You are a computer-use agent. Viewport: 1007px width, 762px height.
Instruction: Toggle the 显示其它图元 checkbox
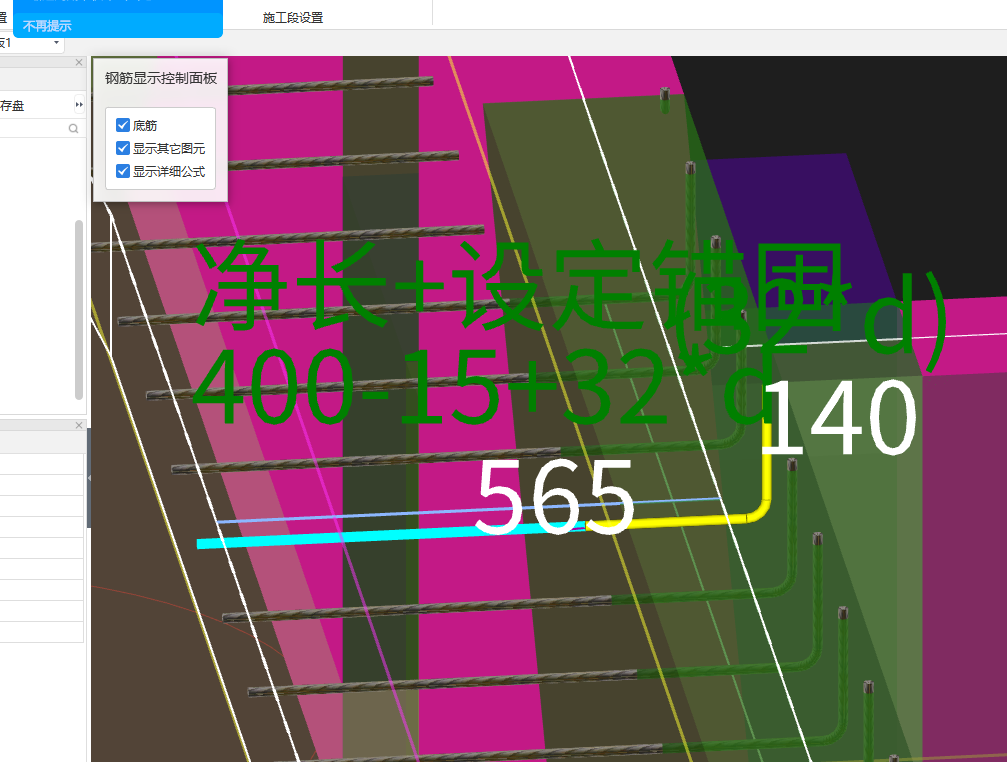(x=123, y=148)
